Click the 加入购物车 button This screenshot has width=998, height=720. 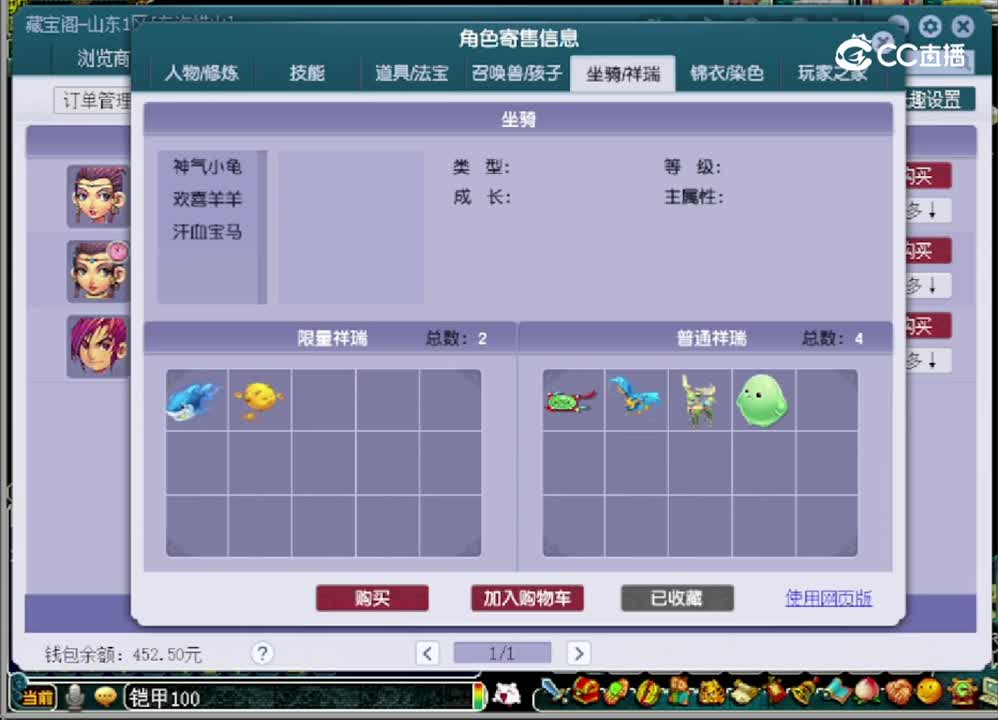click(527, 599)
